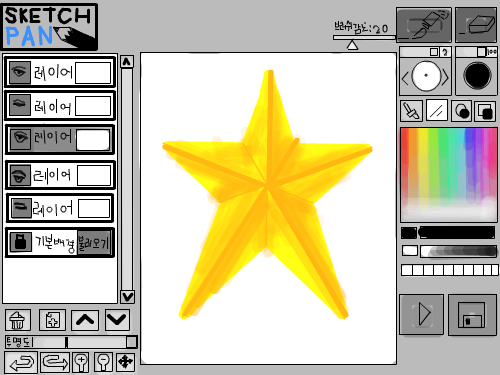
Task: Move the layer down with the down chevron button
Action: 117,320
